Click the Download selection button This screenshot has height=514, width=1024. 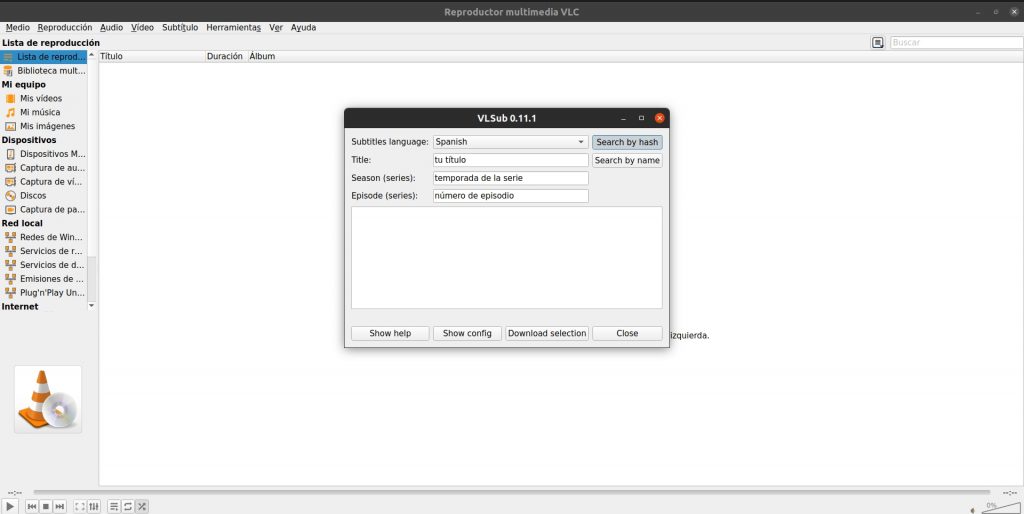coord(547,333)
